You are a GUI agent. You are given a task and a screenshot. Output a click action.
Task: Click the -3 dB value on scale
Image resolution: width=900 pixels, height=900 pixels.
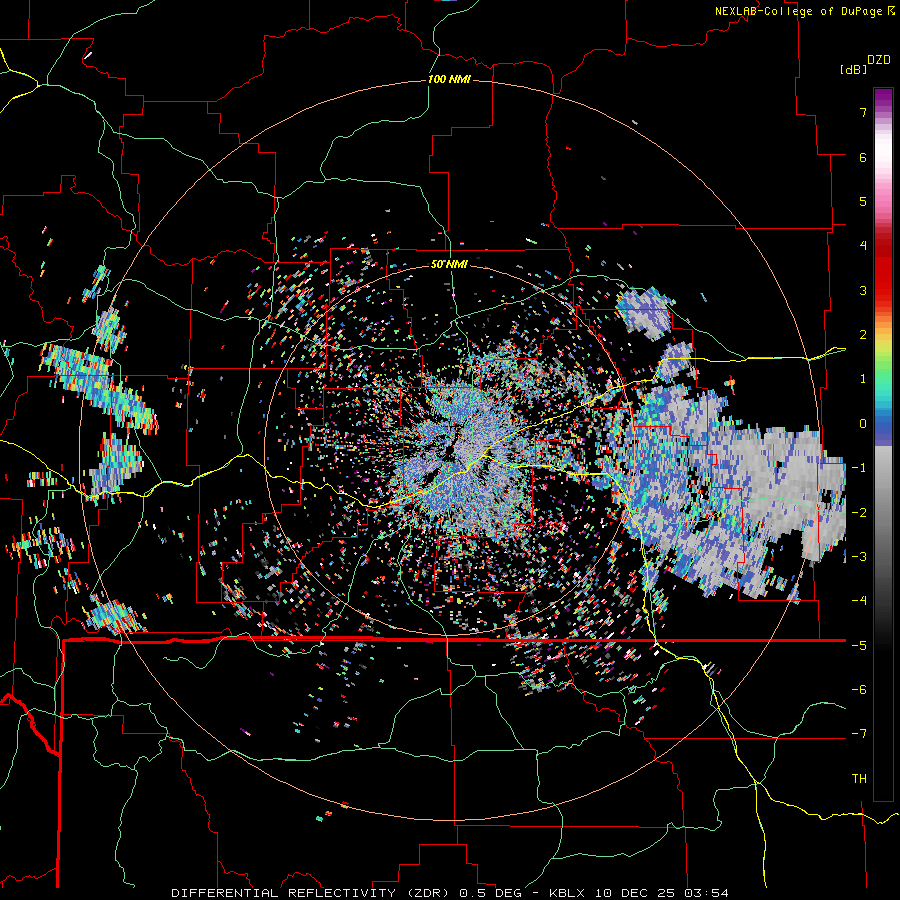pyautogui.click(x=859, y=557)
